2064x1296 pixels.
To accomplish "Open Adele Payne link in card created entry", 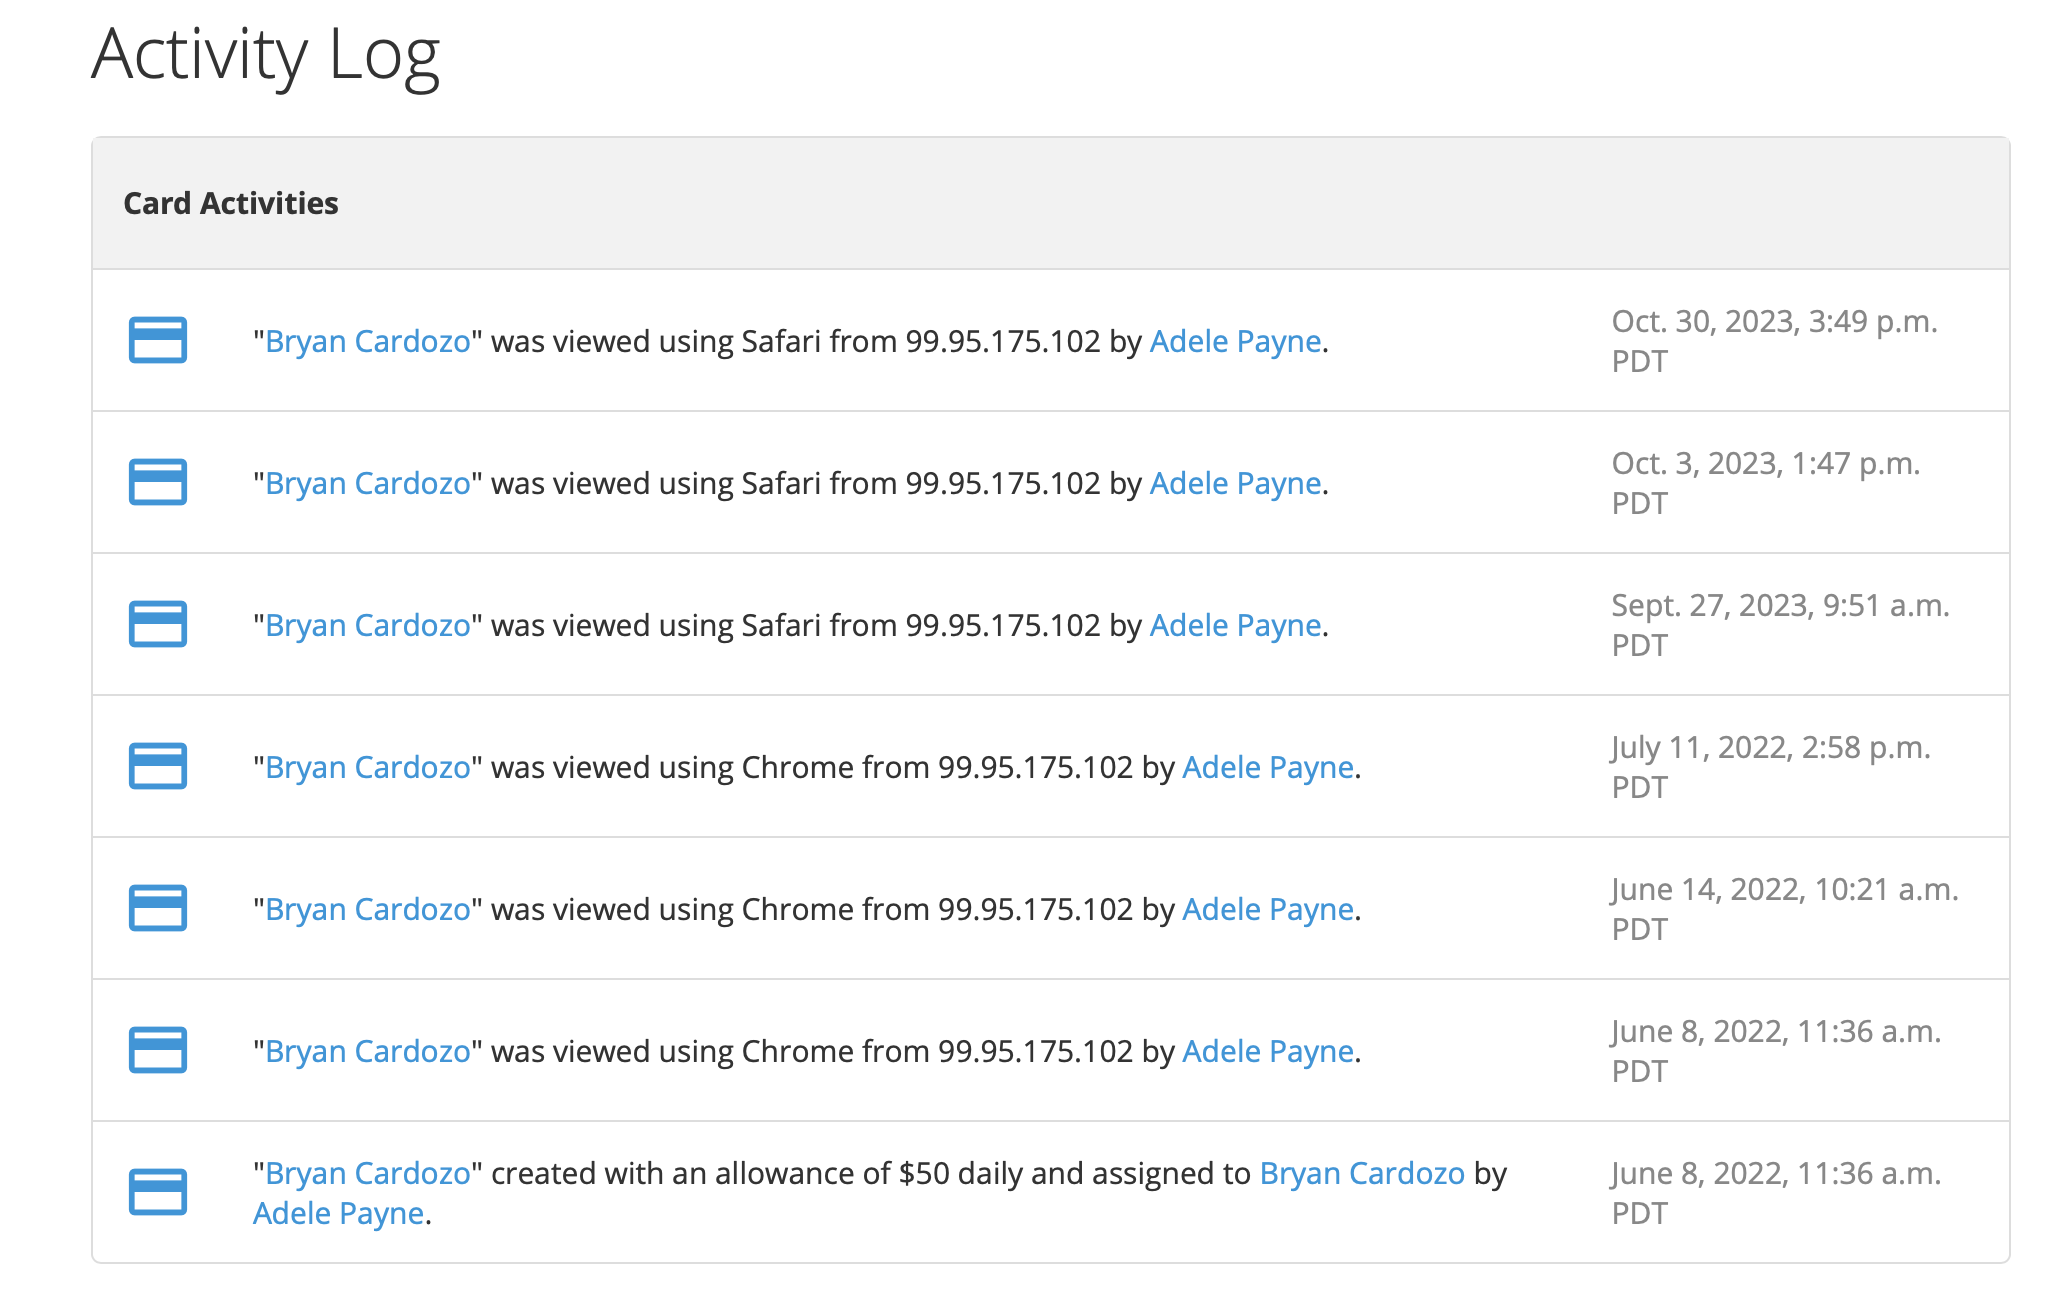I will tap(338, 1214).
